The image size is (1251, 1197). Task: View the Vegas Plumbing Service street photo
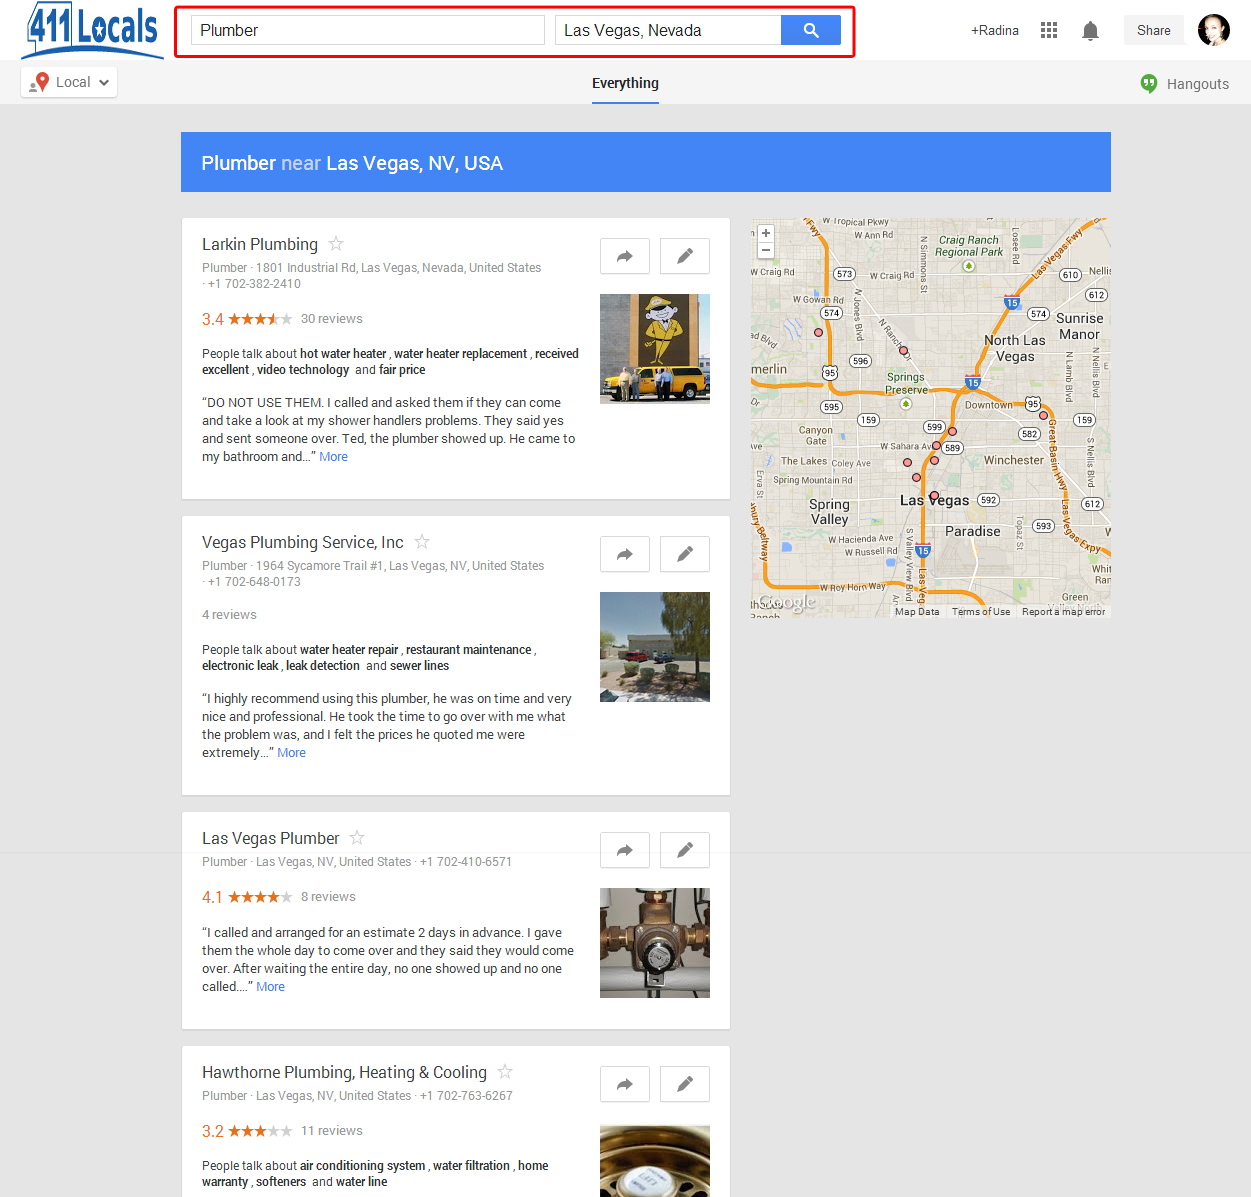(x=655, y=647)
